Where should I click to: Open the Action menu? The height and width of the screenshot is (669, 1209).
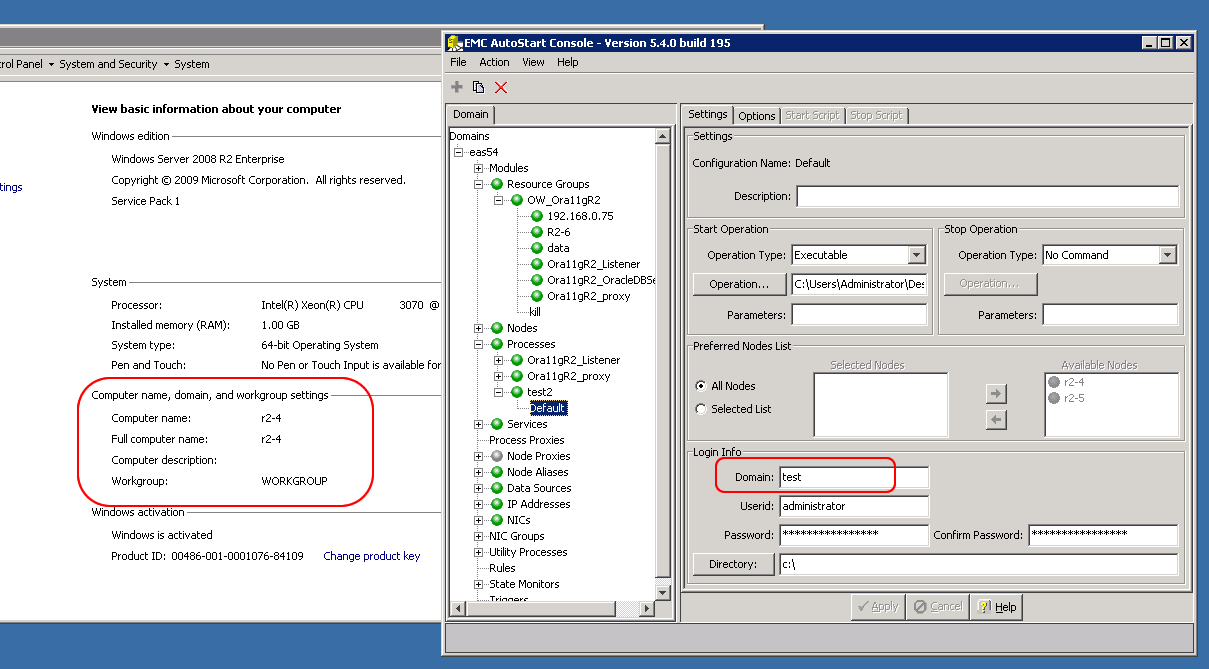[x=494, y=62]
